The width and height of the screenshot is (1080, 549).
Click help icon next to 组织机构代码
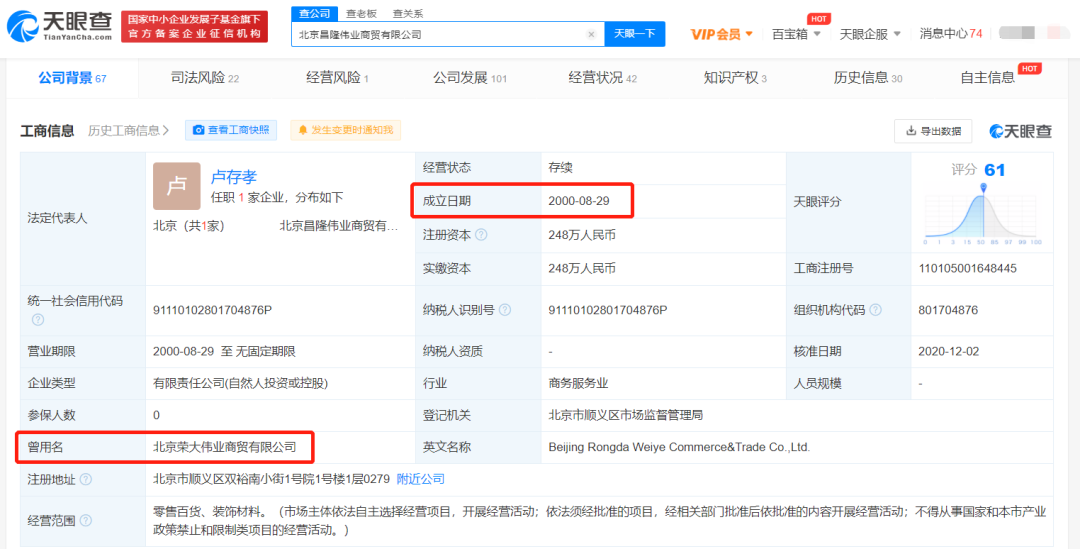click(876, 311)
